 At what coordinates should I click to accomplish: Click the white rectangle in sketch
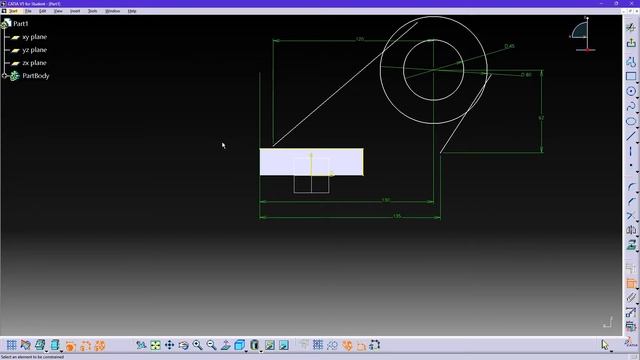(311, 162)
